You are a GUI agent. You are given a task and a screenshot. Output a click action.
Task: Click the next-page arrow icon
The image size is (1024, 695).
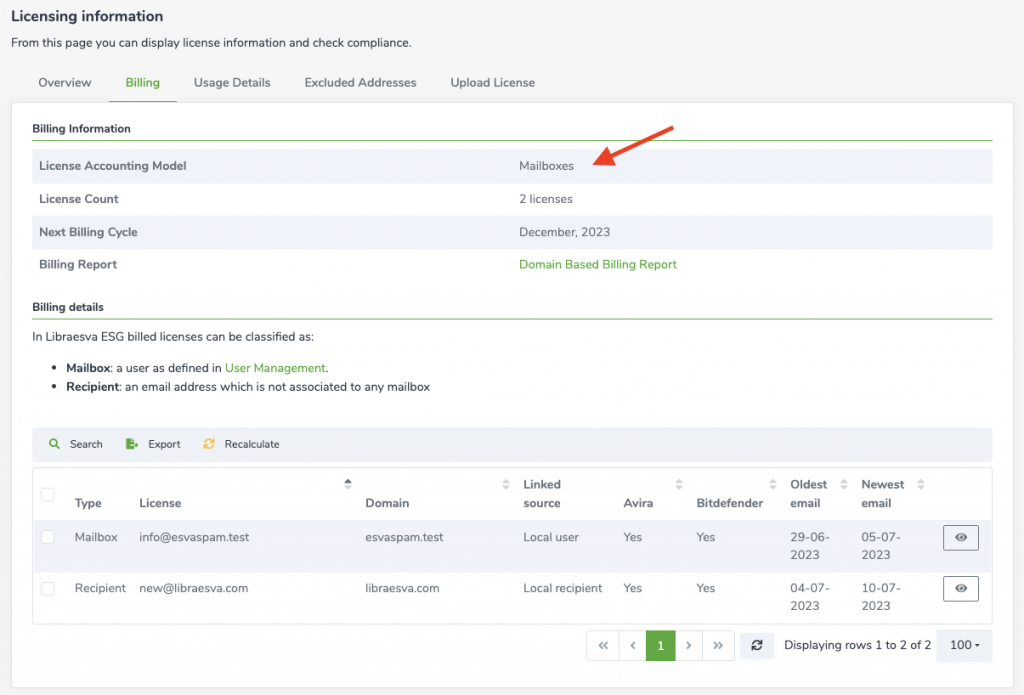pos(689,645)
